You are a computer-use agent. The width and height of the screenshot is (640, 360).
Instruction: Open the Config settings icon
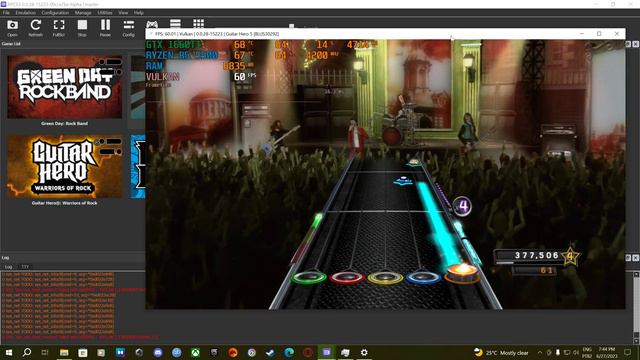tap(129, 28)
